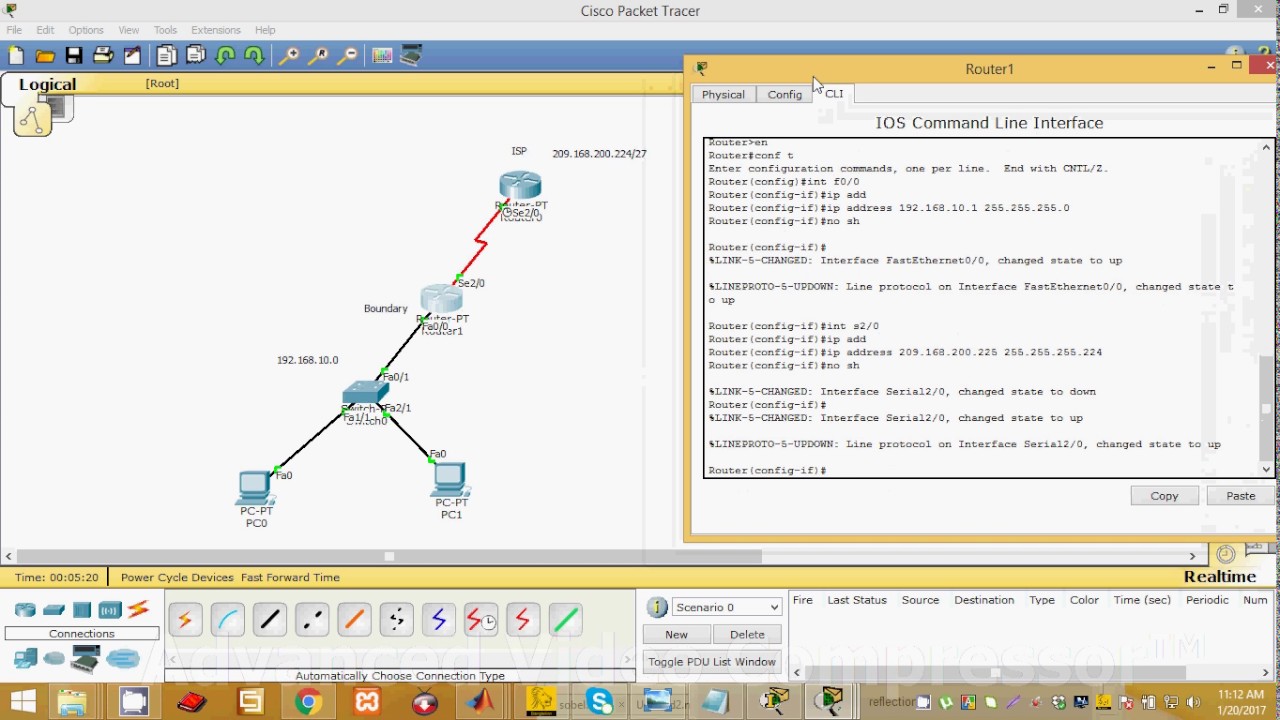Click Fast Forward Time
The image size is (1280, 720).
(290, 577)
